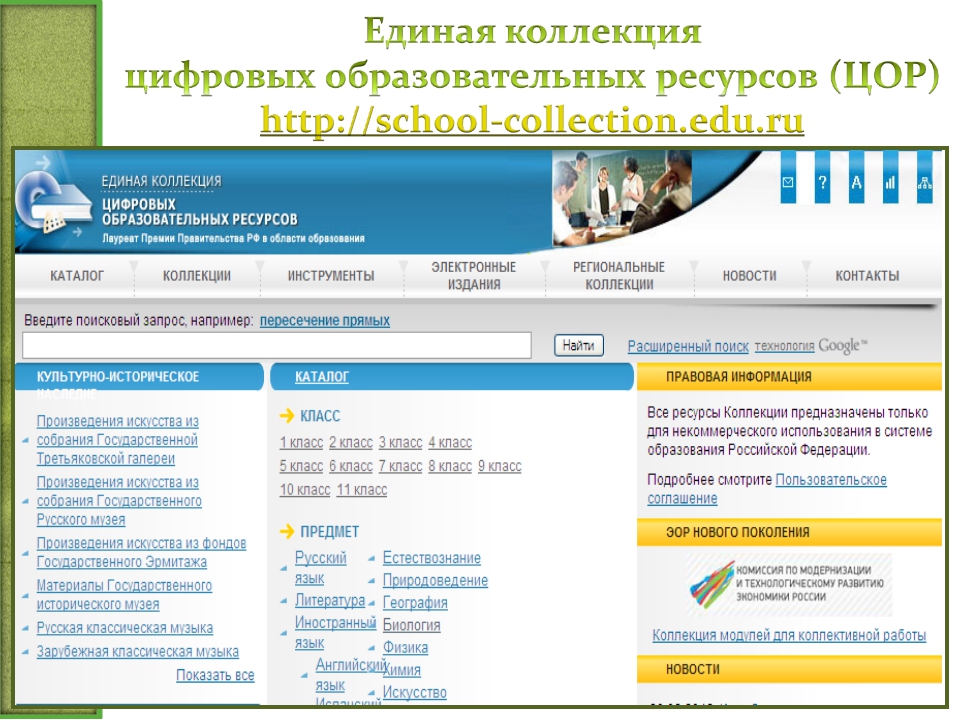Viewport: 960px width, 720px height.
Task: Open subject Физика
Action: 405,648
